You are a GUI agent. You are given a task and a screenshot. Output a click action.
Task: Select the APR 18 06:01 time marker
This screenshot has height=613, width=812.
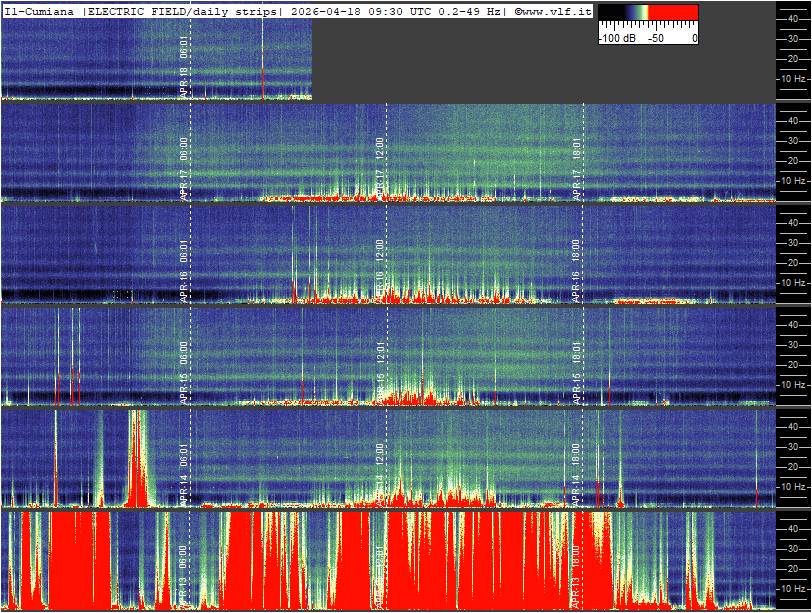click(x=184, y=68)
